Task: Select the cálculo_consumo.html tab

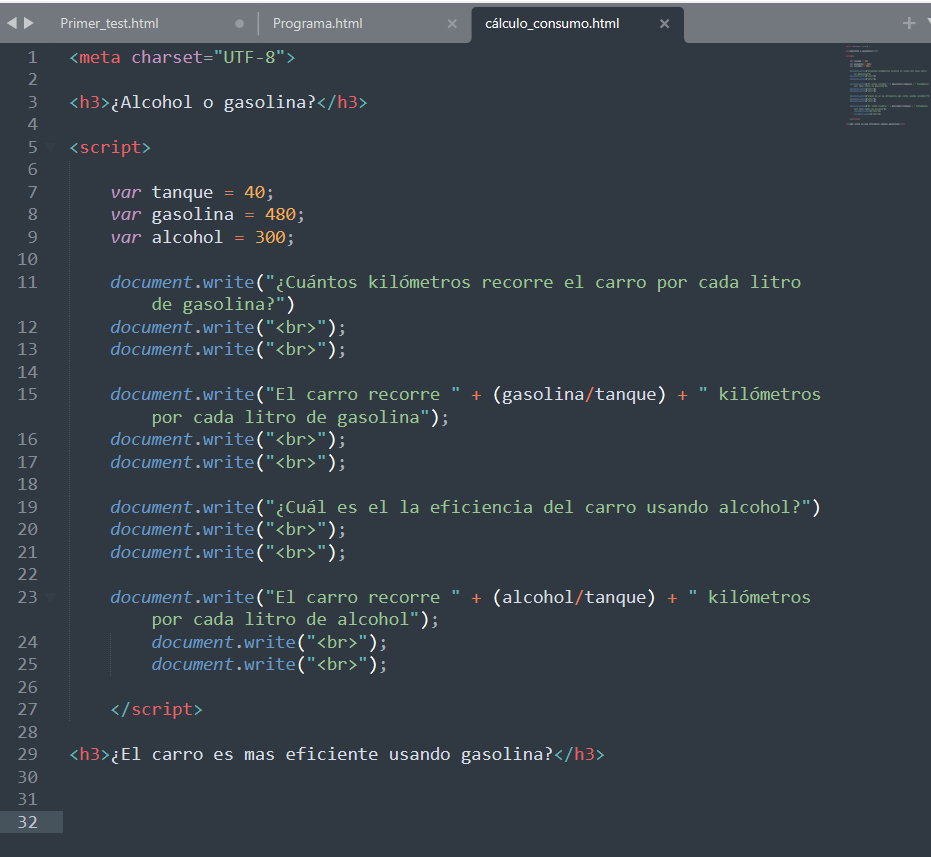Action: pyautogui.click(x=552, y=24)
